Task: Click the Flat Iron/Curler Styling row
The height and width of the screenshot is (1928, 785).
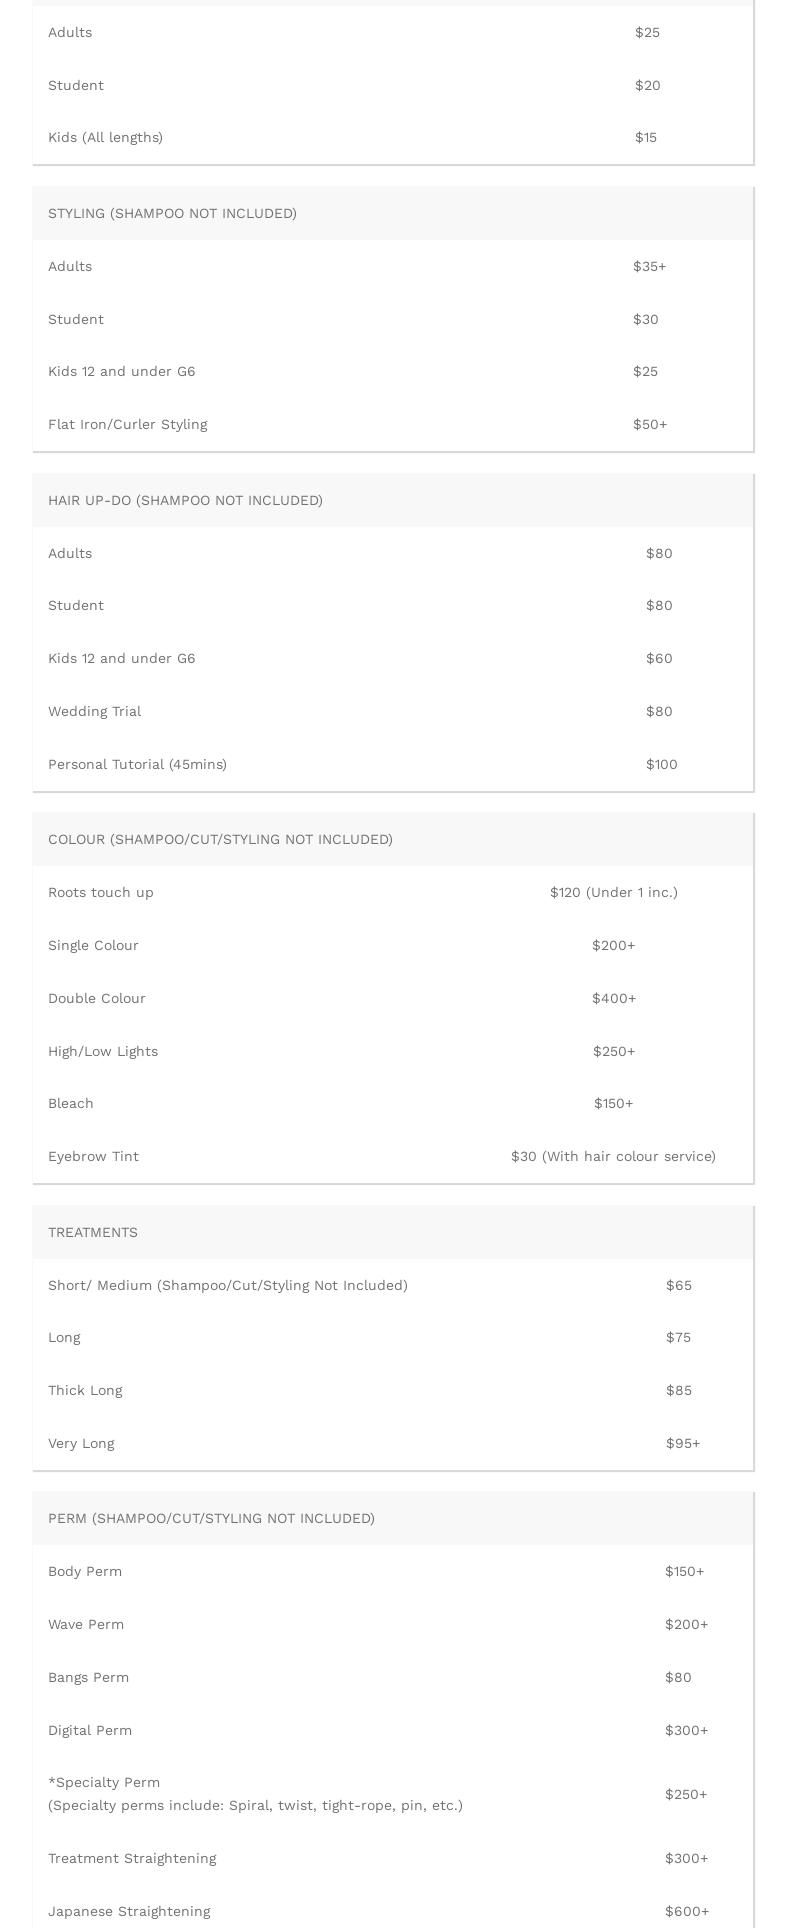Action: tap(128, 424)
